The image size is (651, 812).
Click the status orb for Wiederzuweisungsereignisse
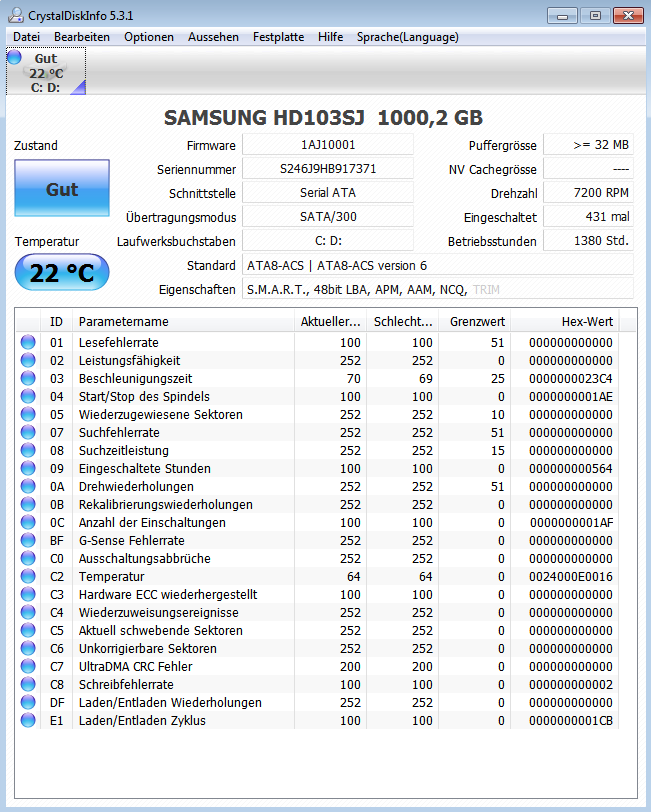pyautogui.click(x=28, y=612)
